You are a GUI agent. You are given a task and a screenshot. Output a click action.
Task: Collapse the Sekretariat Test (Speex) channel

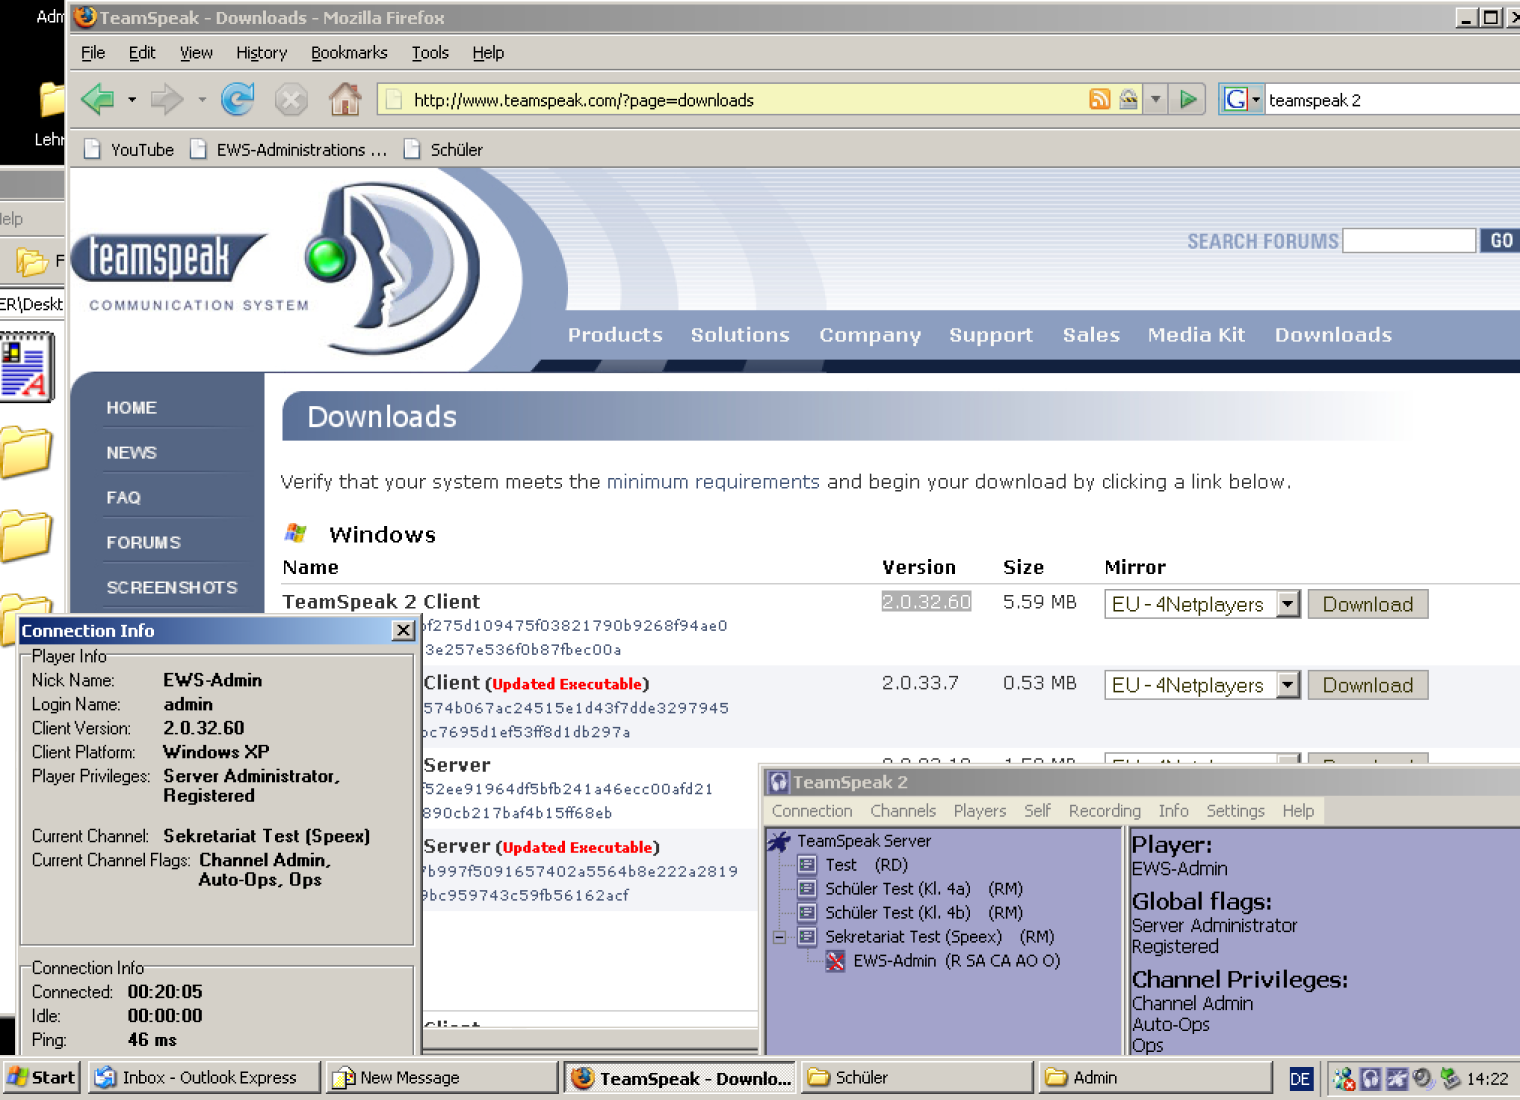779,937
